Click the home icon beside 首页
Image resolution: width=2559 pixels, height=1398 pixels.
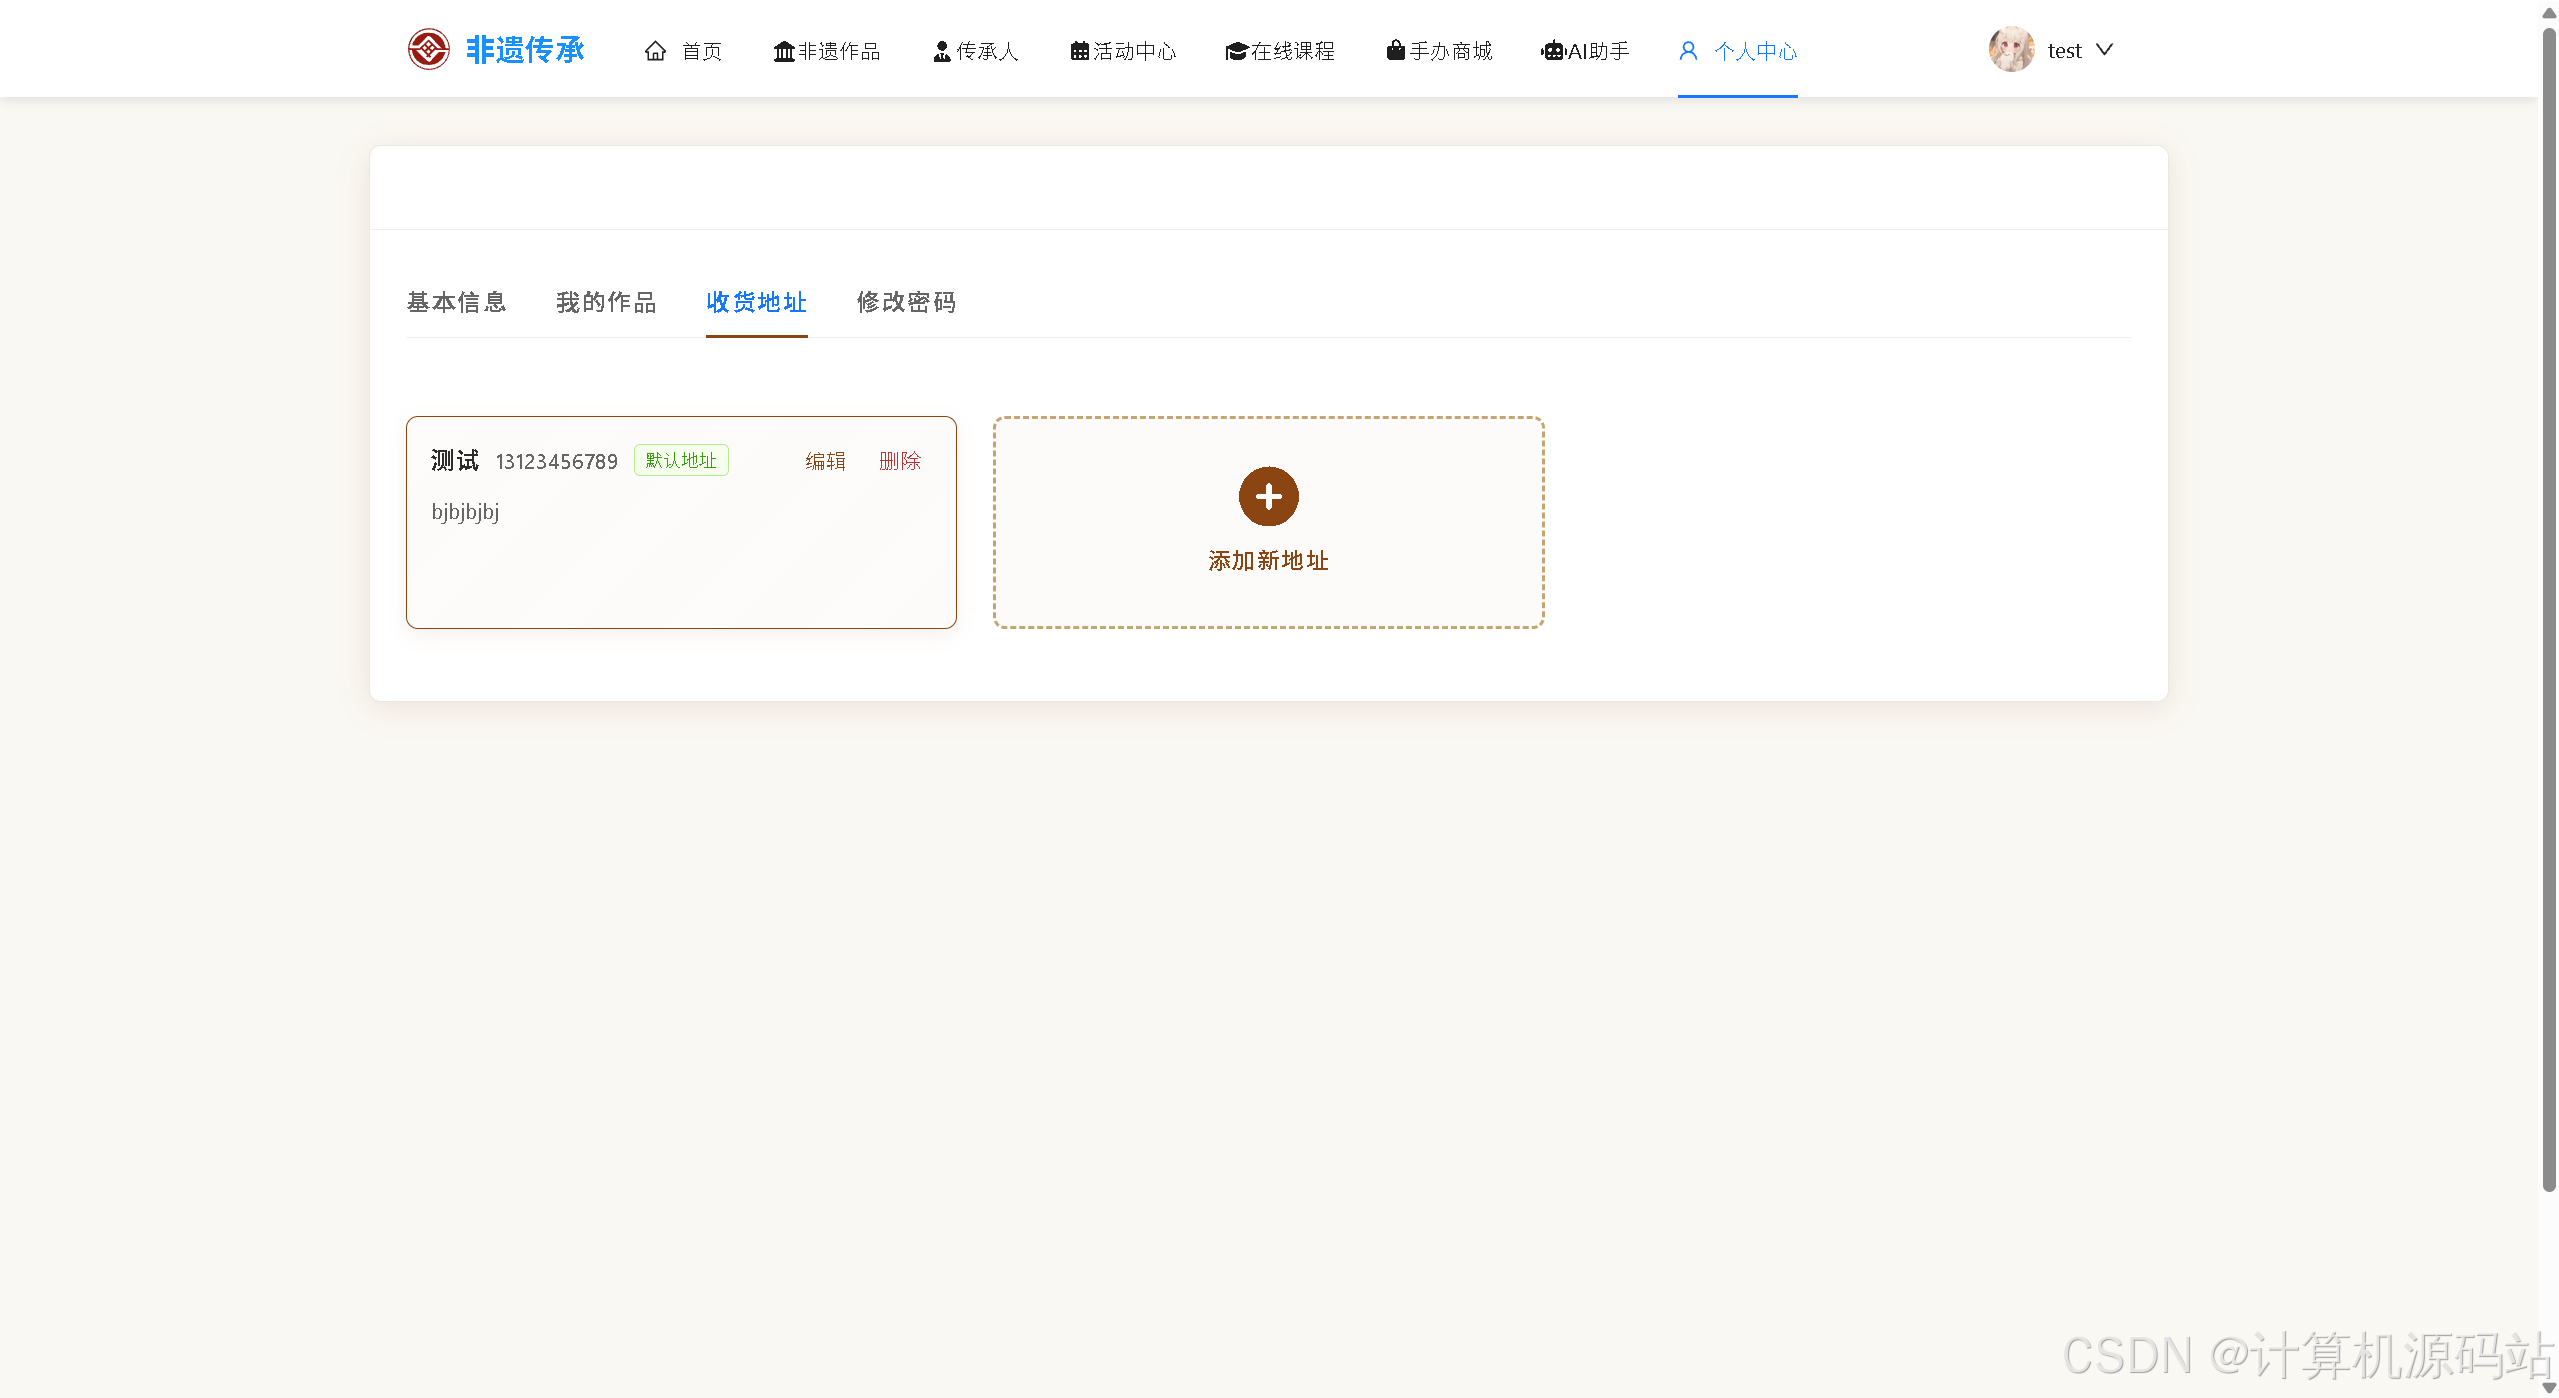coord(655,51)
